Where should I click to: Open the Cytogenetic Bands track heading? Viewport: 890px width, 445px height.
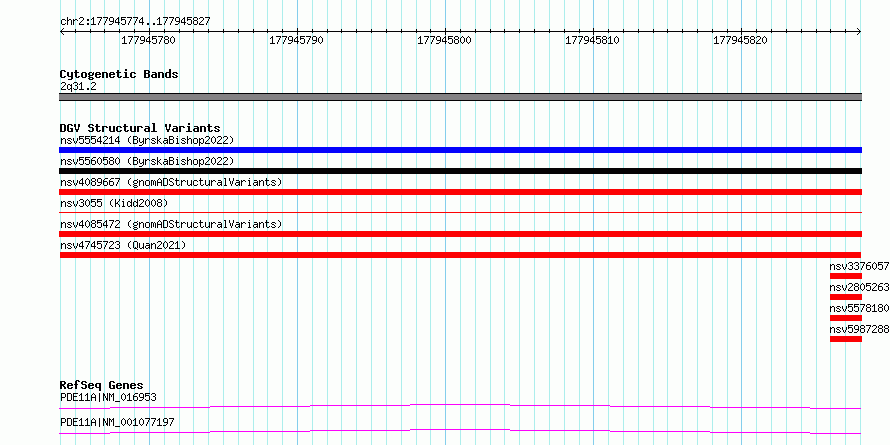[x=119, y=74]
